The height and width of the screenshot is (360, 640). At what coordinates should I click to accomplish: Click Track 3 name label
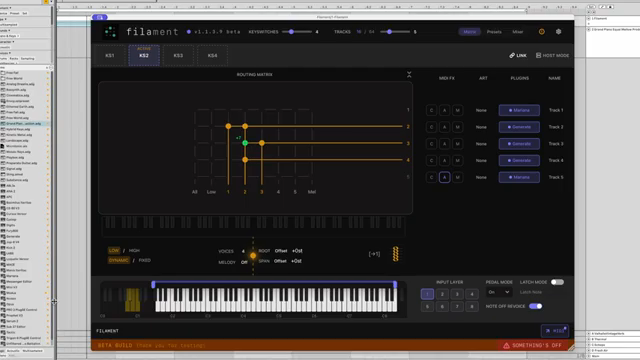tap(556, 144)
